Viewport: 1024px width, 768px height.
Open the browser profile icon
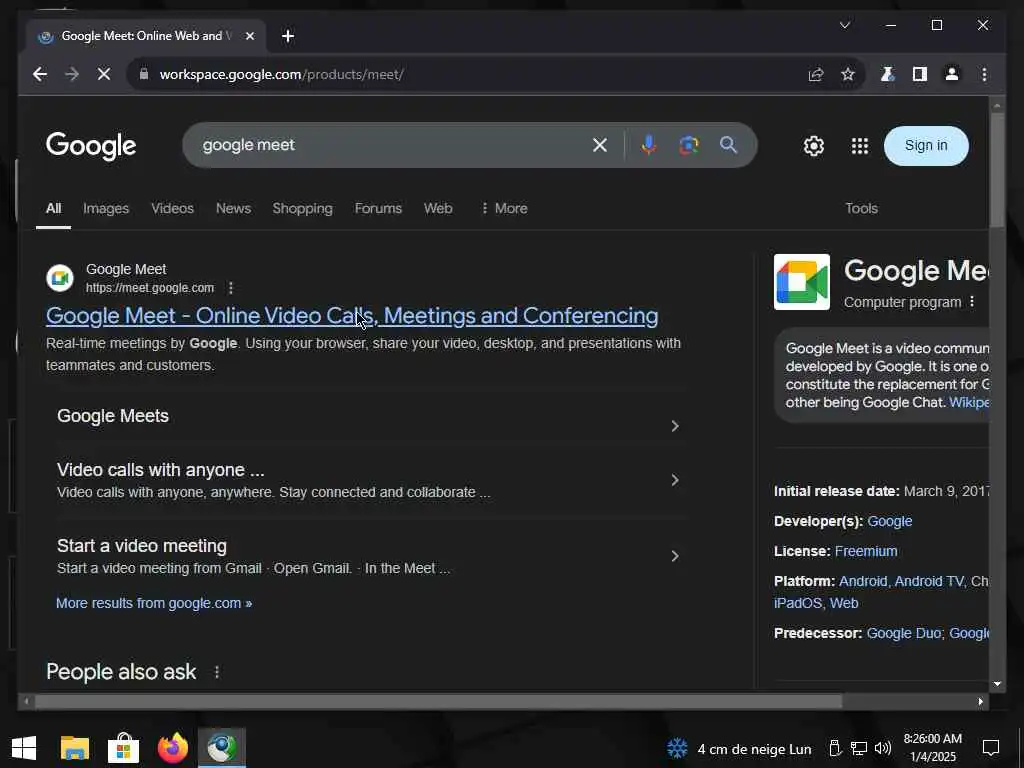[952, 74]
